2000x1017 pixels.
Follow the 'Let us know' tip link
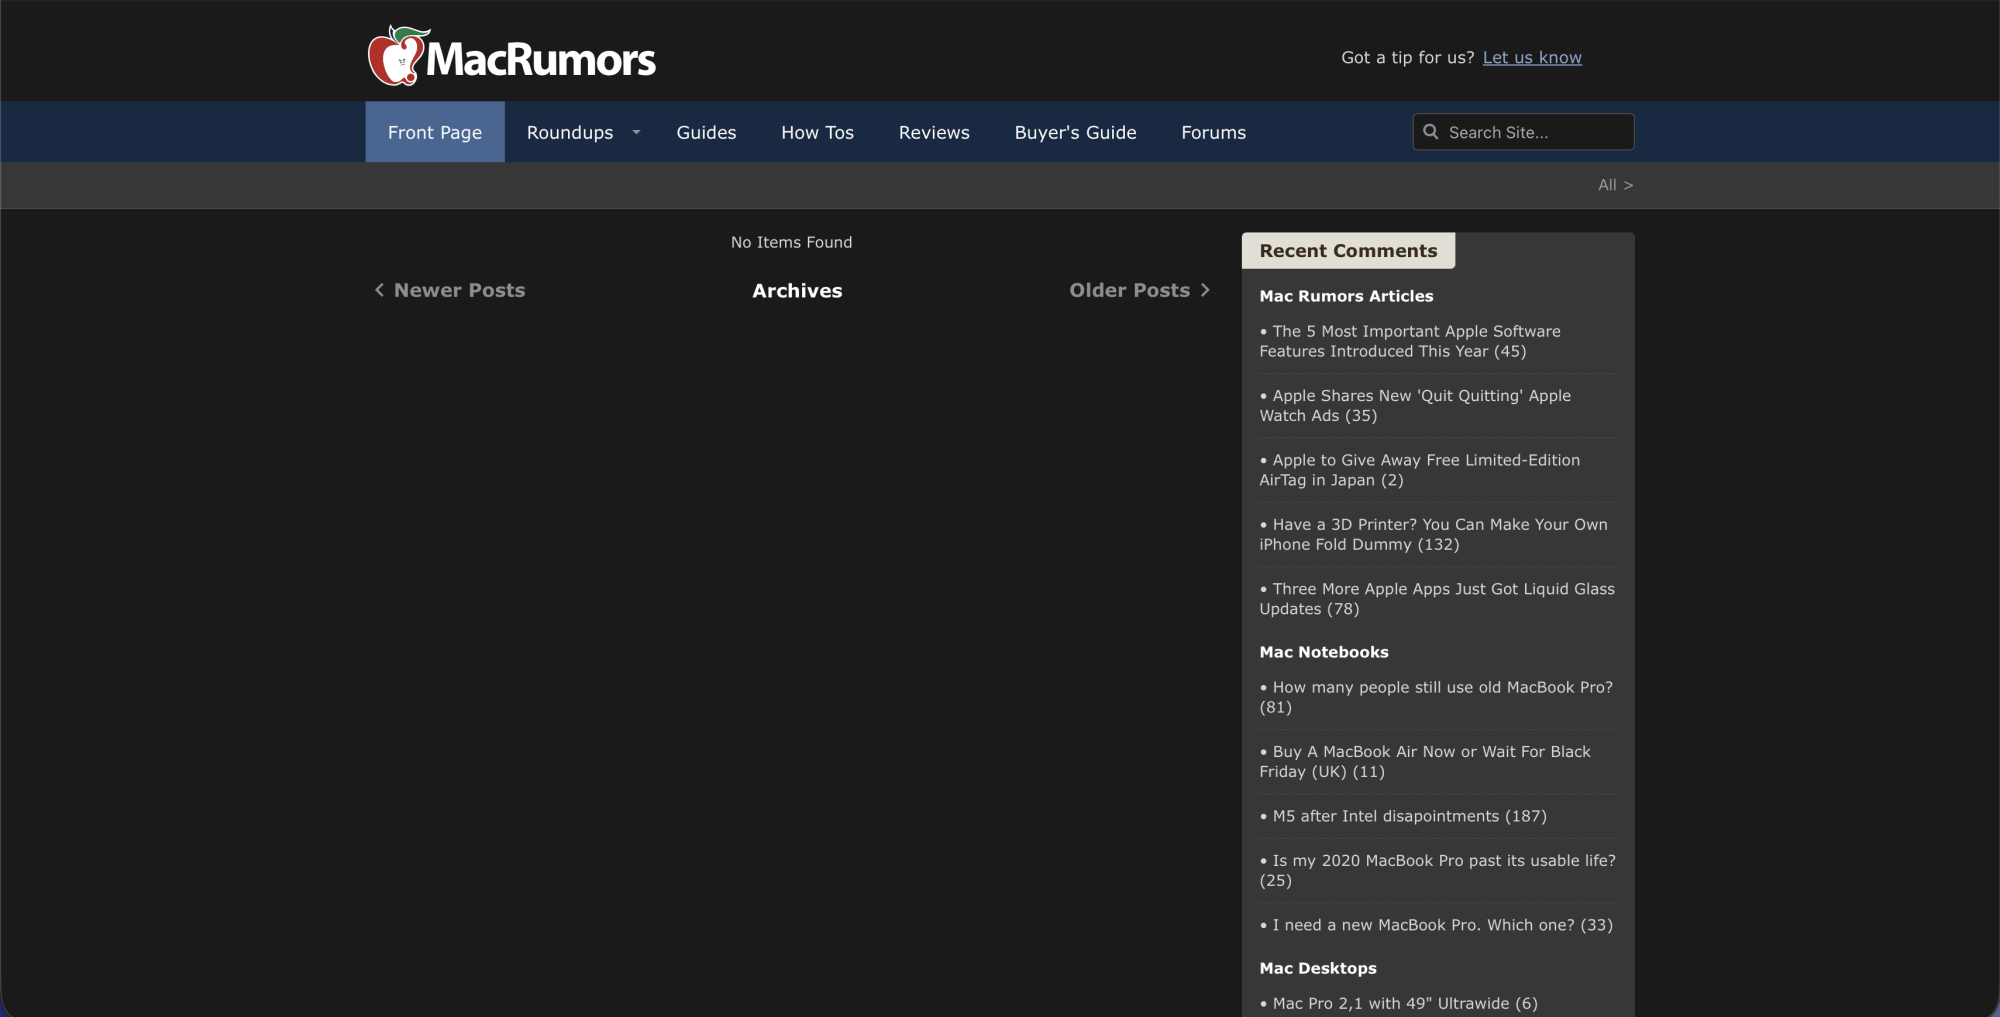pyautogui.click(x=1532, y=58)
